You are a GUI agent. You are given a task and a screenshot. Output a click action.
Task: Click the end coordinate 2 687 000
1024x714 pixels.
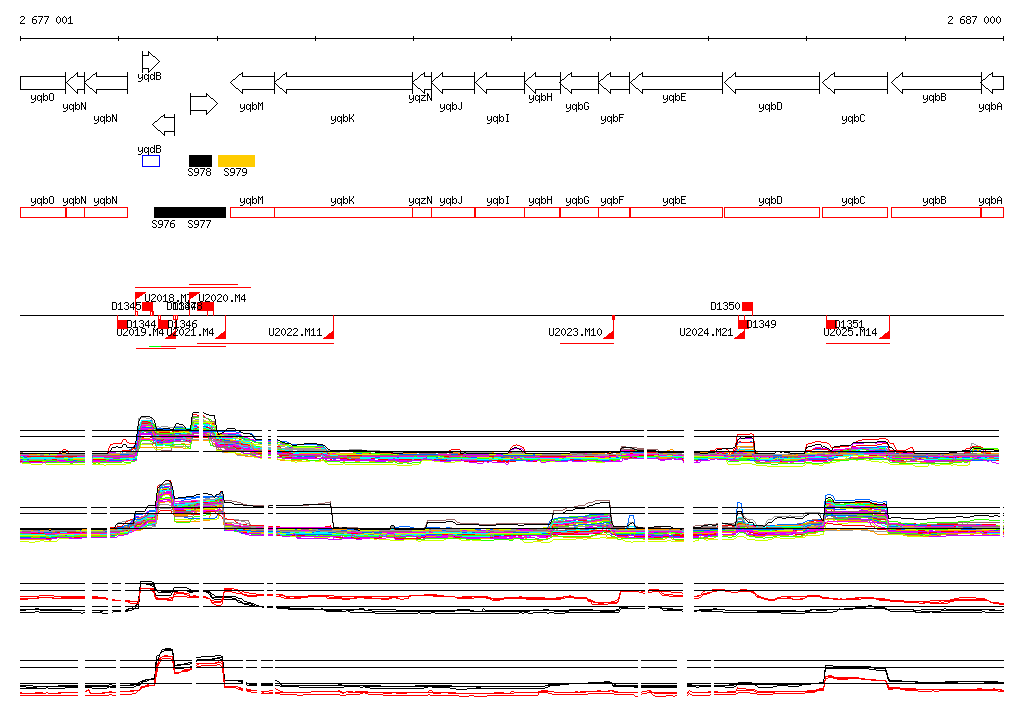[974, 20]
